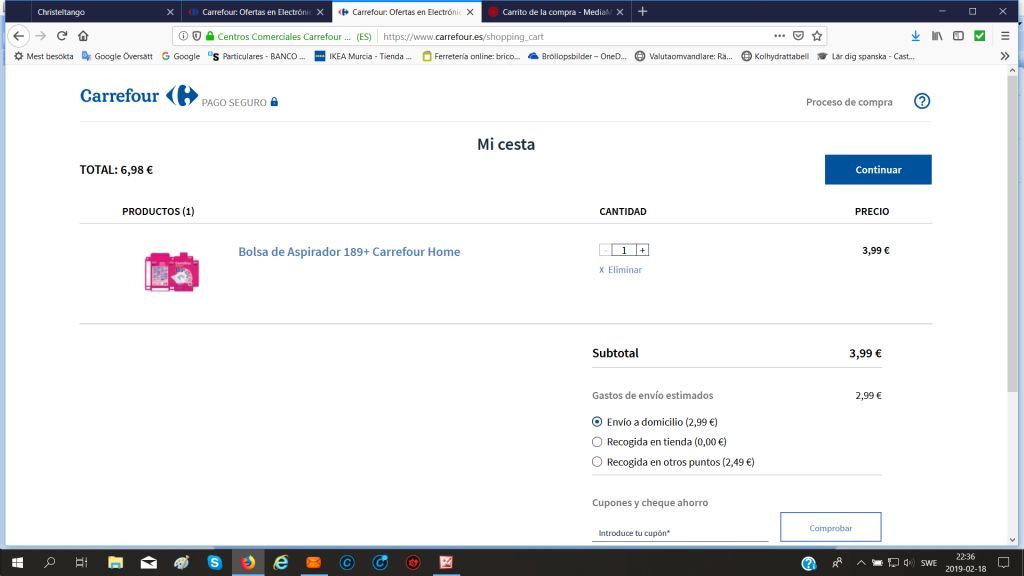Viewport: 1024px width, 576px height.
Task: Click the Carrefour logo
Action: [139, 95]
